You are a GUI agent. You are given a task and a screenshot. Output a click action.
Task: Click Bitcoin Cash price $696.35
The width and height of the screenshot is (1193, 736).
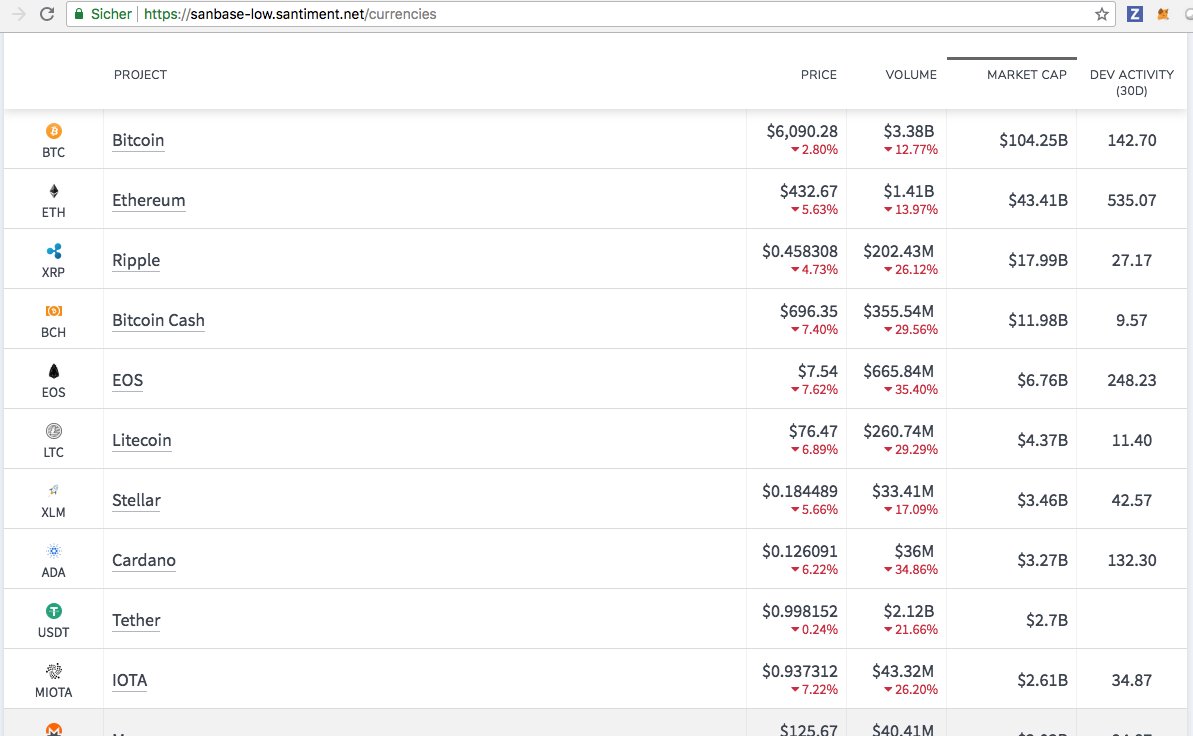click(x=808, y=311)
